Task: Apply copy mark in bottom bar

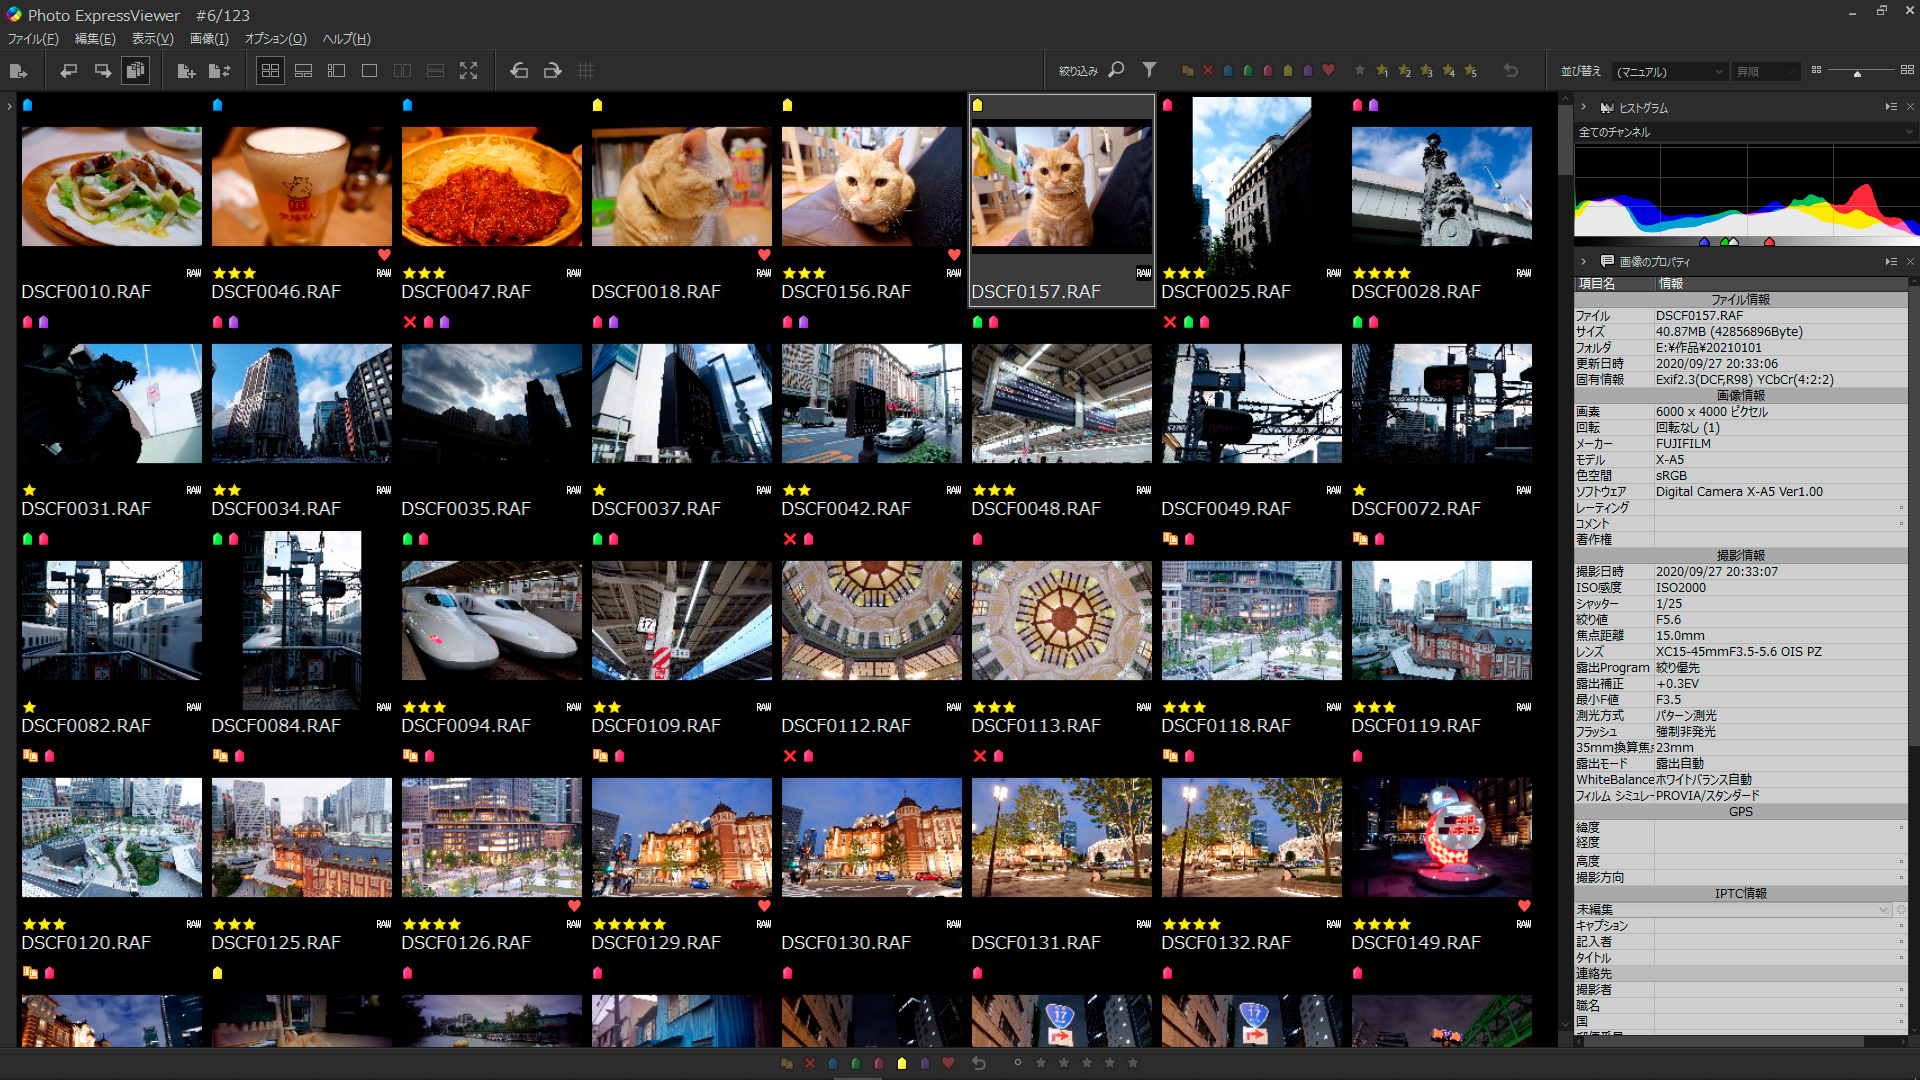Action: [787, 1063]
